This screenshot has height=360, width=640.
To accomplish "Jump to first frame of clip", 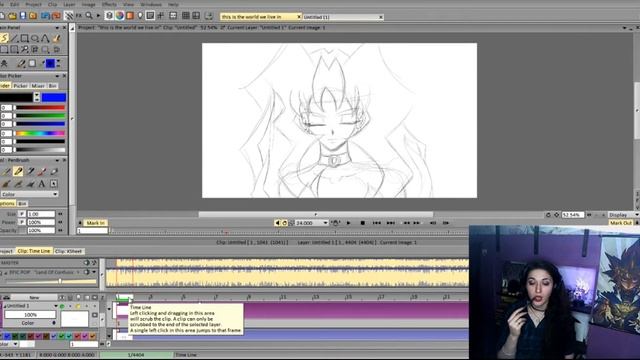I will click(x=377, y=223).
